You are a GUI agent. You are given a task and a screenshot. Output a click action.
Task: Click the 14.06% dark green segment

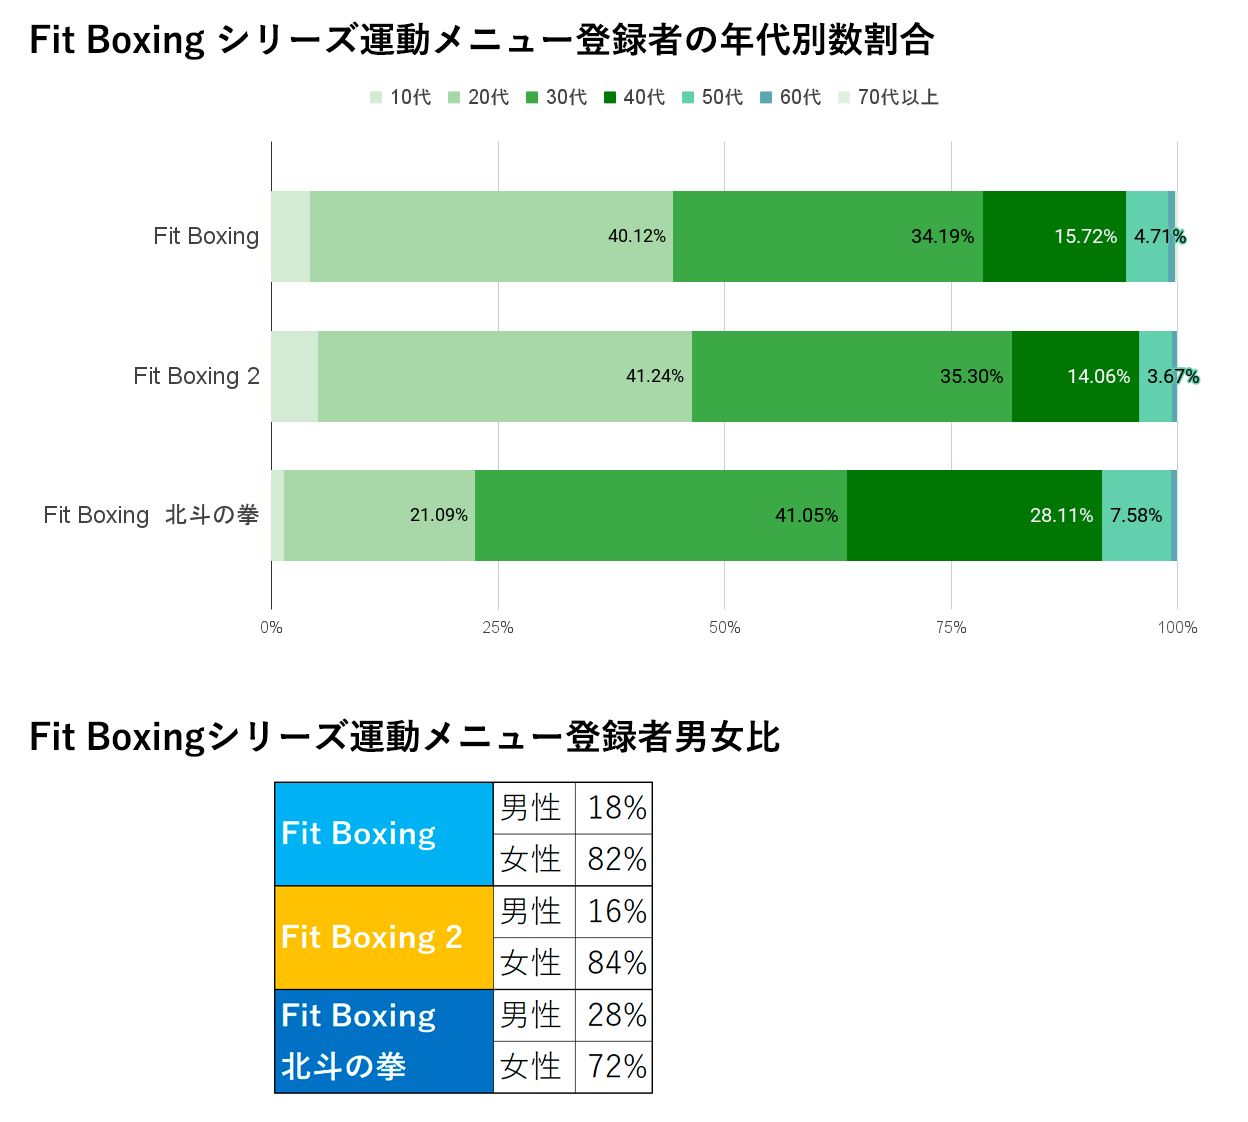click(x=1075, y=376)
